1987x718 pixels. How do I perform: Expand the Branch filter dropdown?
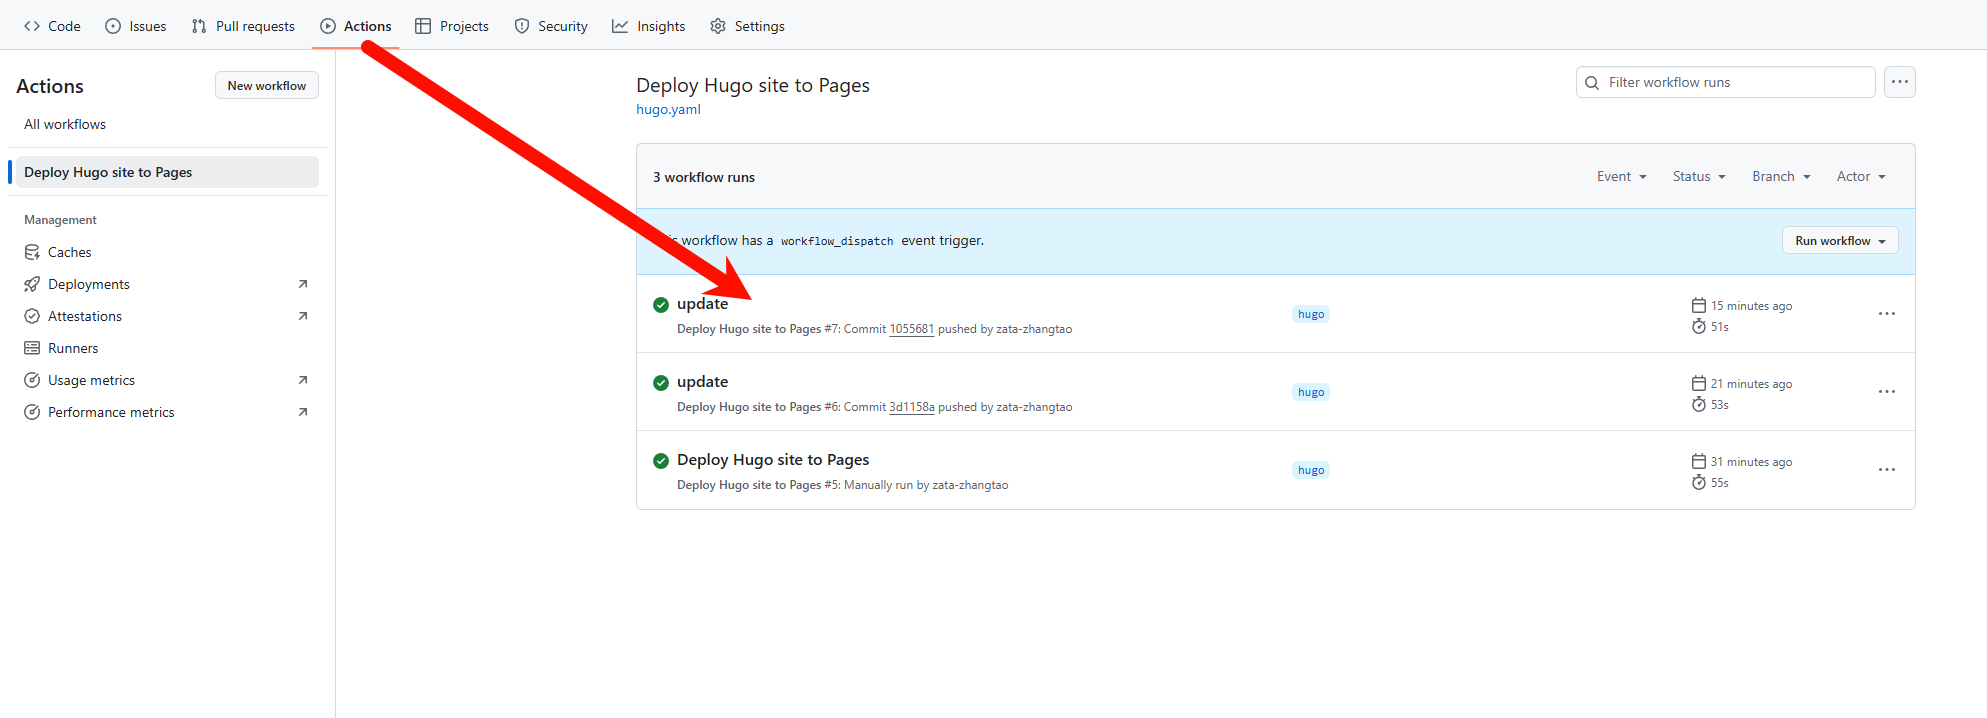pos(1781,176)
